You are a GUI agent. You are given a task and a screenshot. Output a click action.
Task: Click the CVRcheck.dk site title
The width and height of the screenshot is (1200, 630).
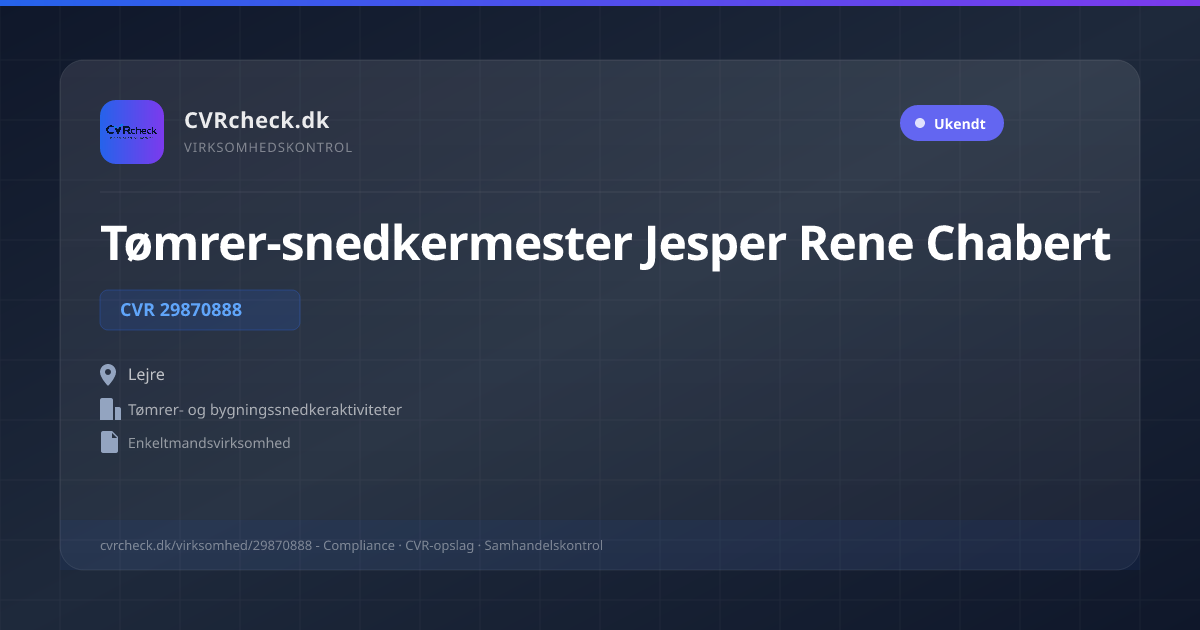click(x=257, y=120)
